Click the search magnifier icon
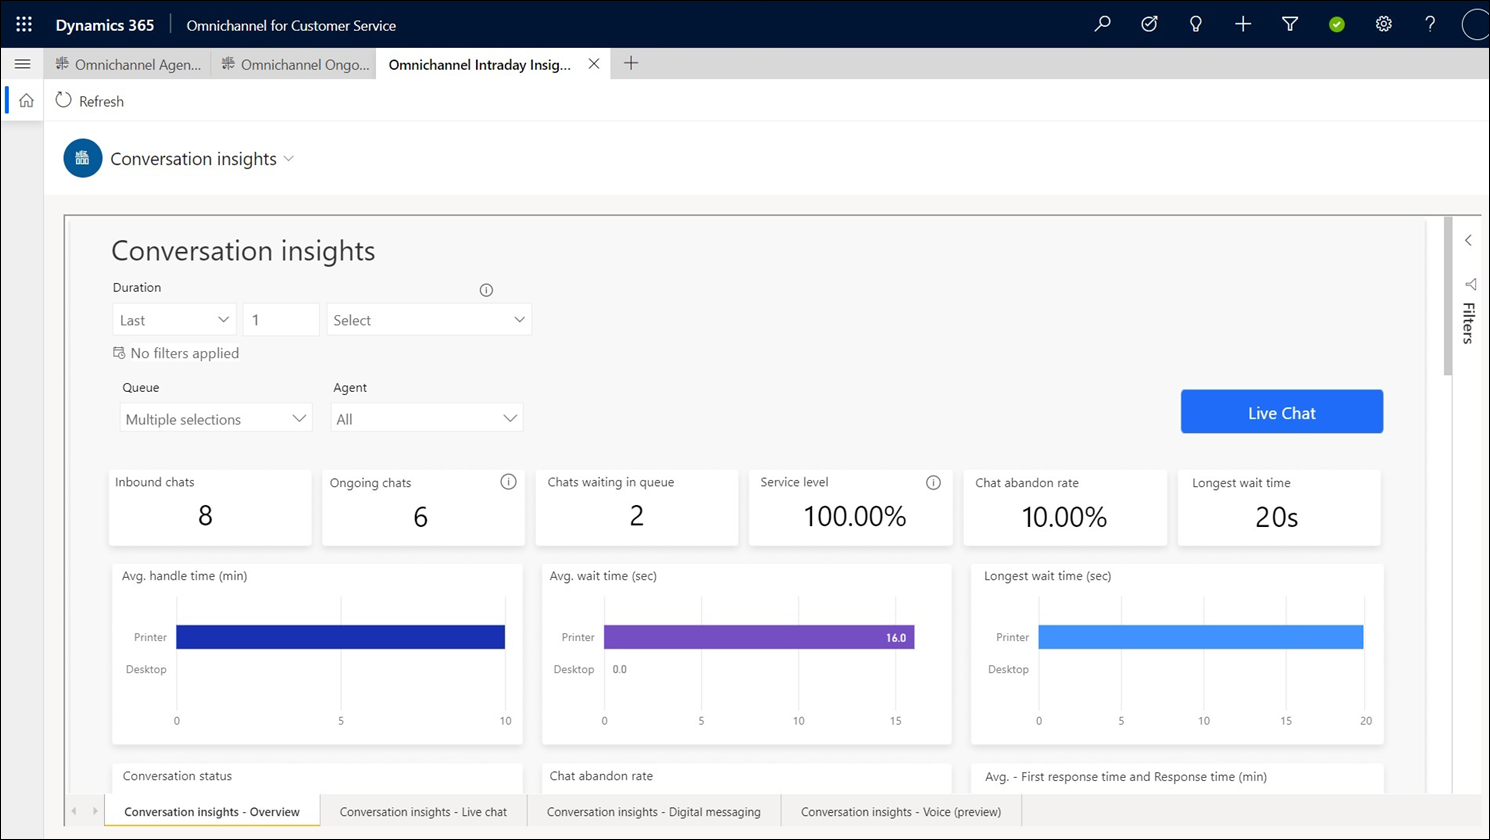 pos(1102,24)
